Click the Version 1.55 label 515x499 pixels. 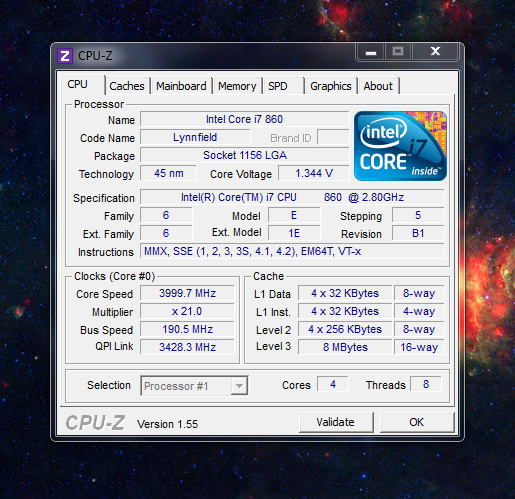tap(167, 424)
